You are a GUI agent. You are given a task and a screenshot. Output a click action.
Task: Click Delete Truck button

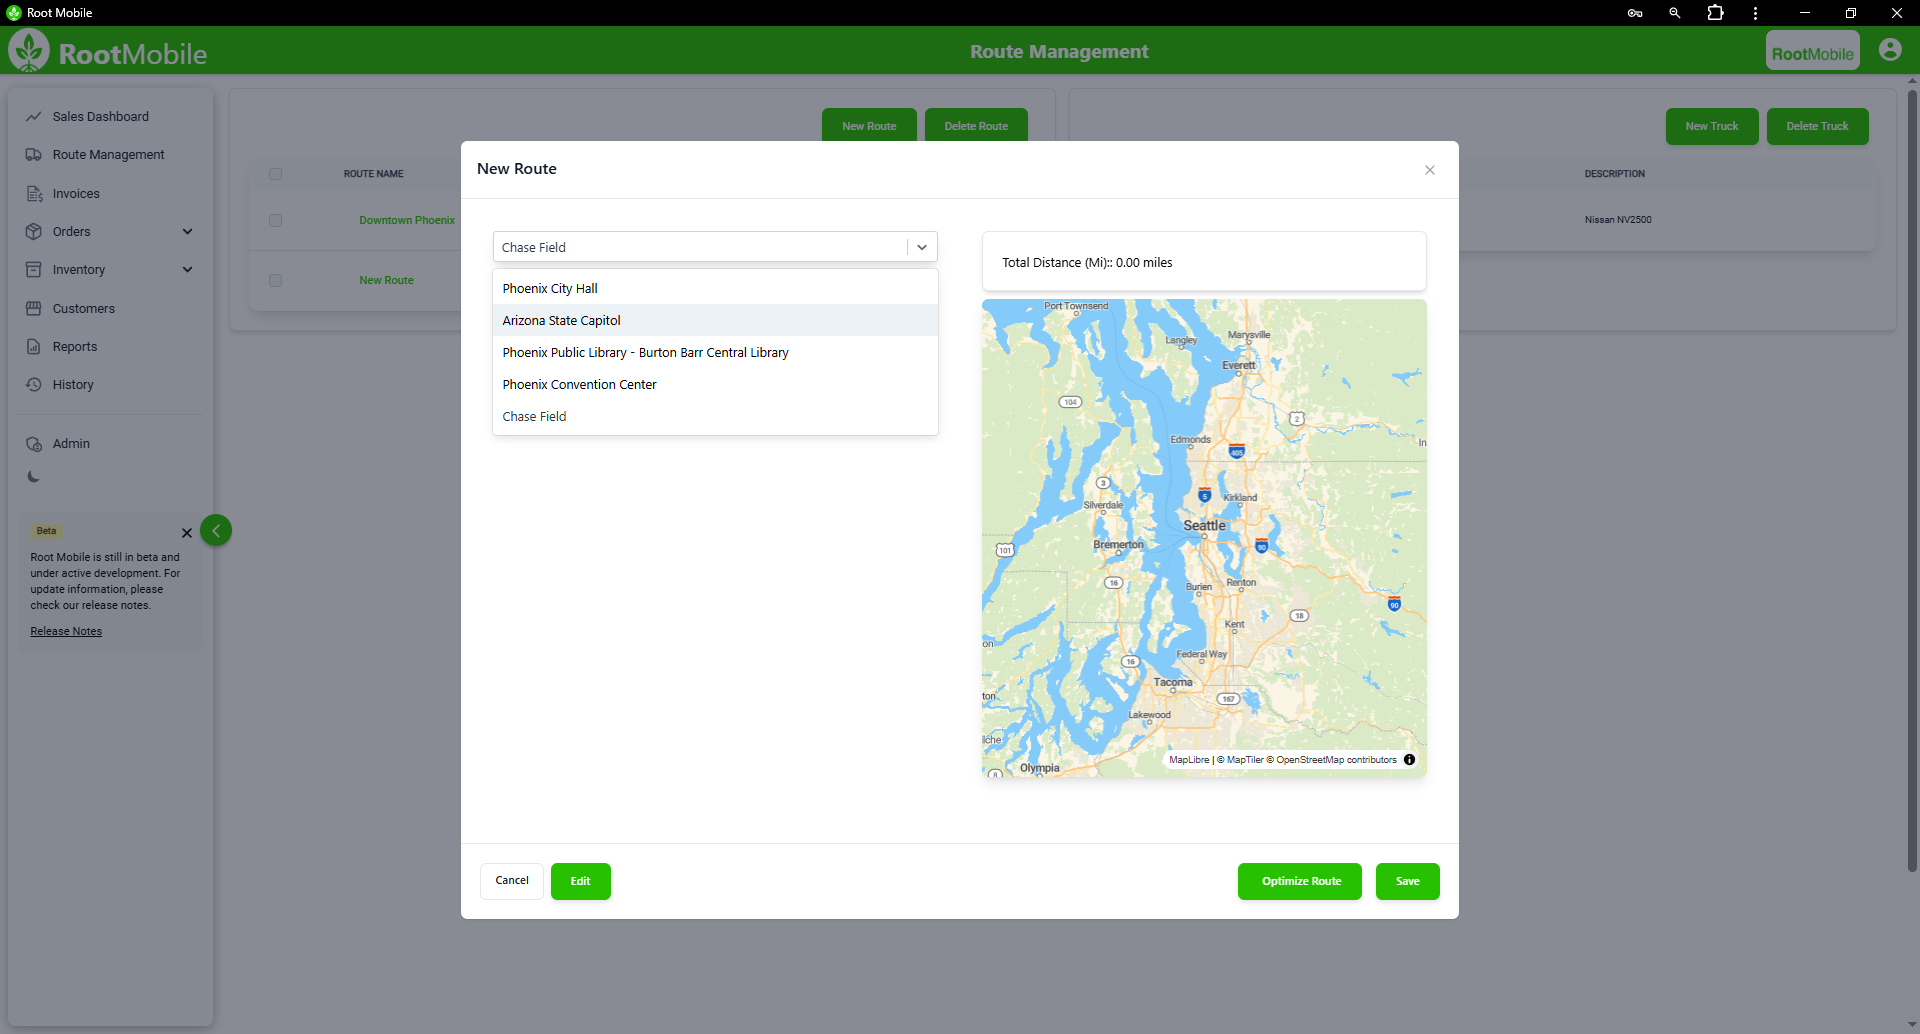(x=1818, y=126)
